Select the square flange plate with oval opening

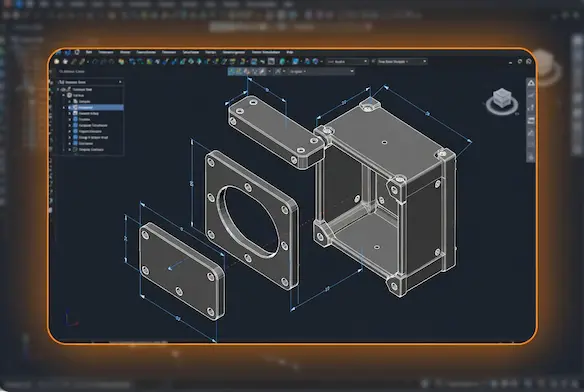(x=253, y=220)
